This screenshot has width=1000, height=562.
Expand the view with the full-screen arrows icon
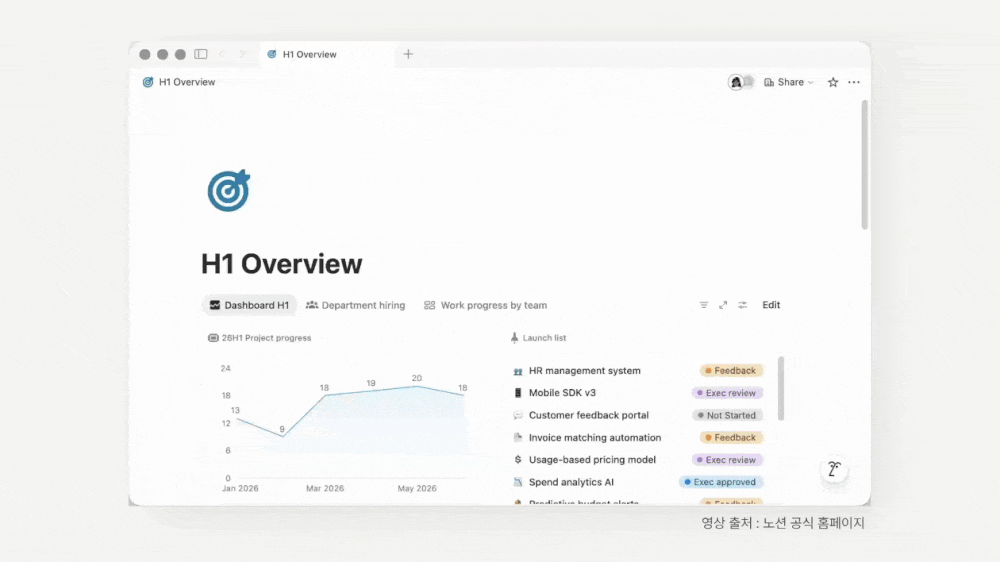coord(723,305)
